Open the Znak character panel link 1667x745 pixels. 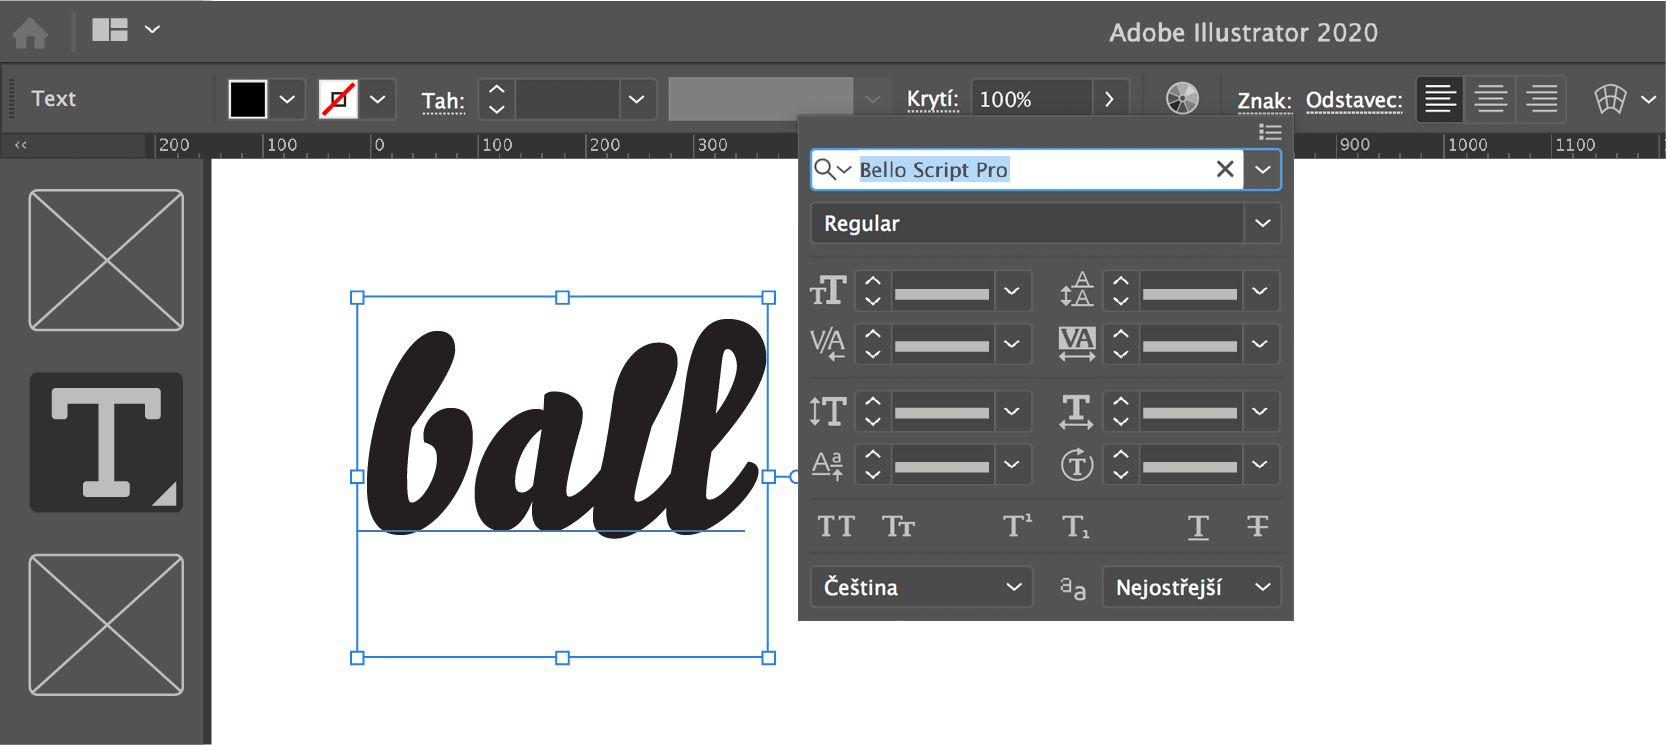pos(1264,100)
